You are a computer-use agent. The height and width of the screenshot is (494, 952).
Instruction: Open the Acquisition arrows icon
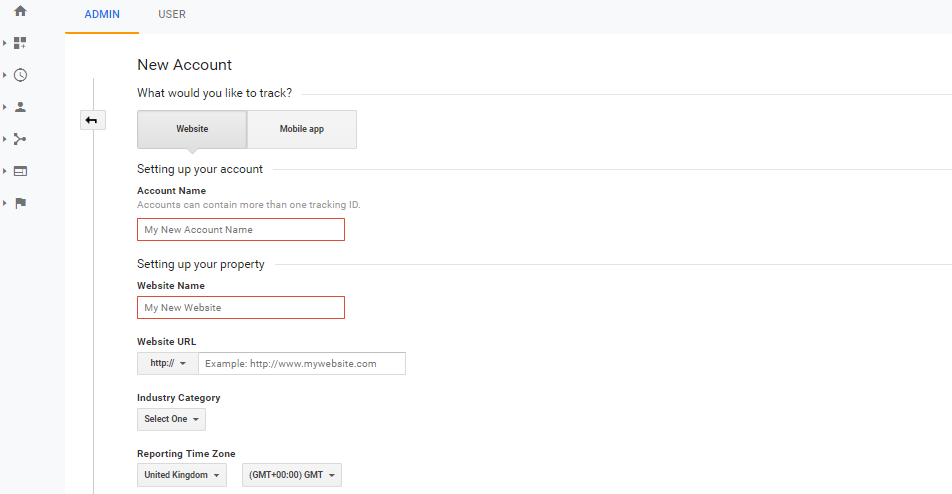(20, 139)
